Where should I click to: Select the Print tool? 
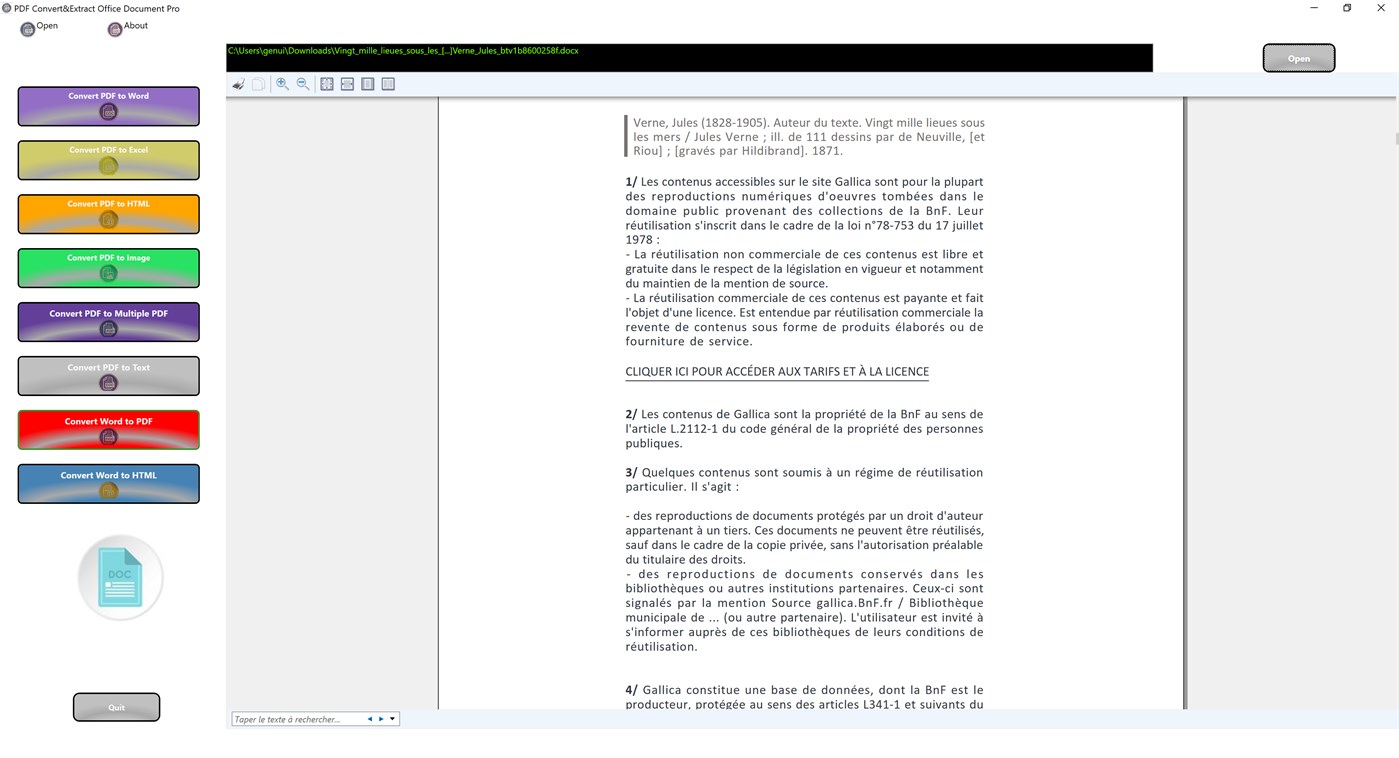238,84
